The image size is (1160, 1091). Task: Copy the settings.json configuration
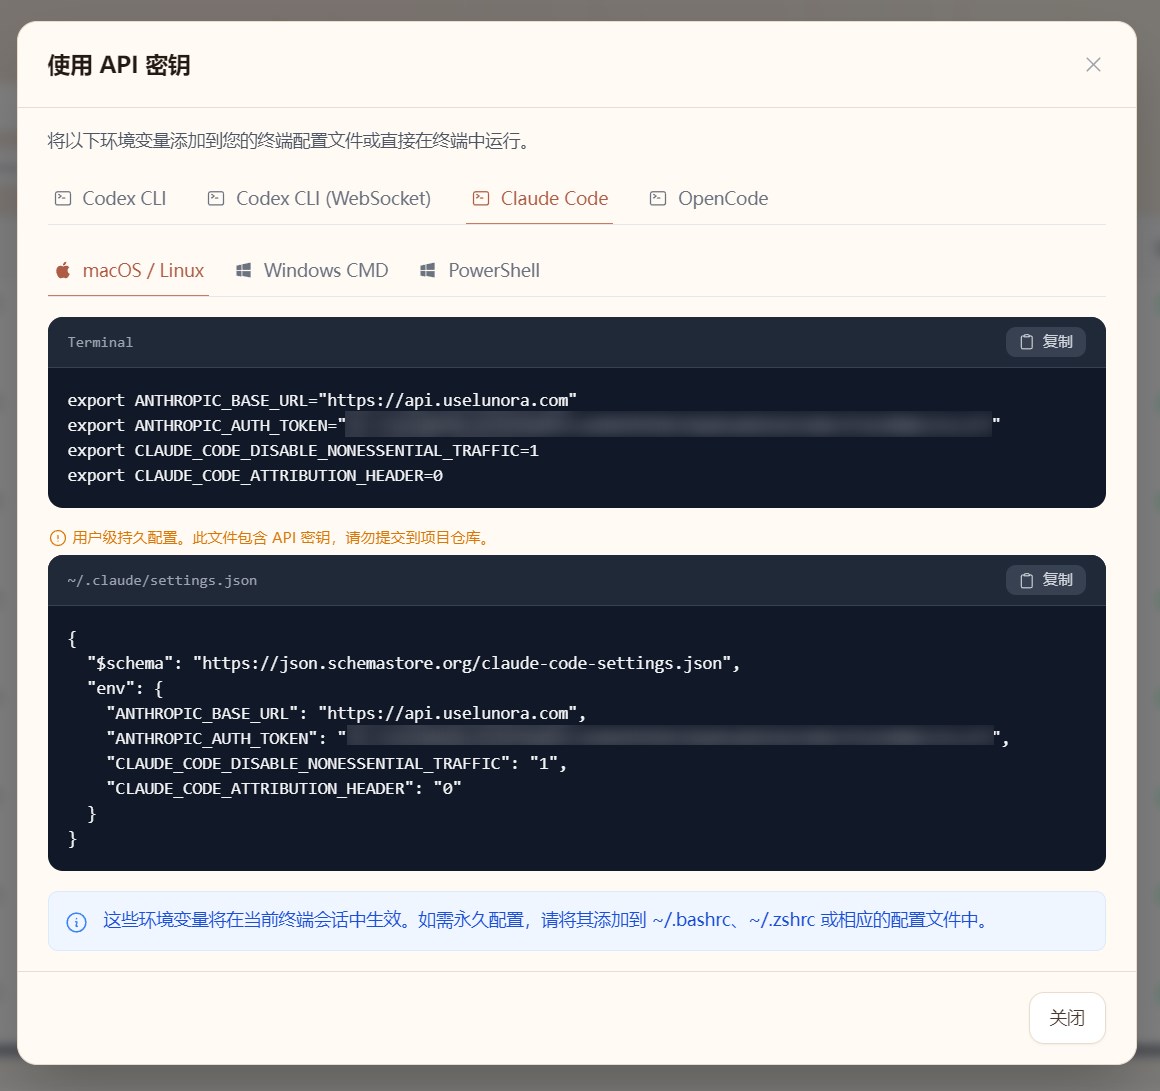click(1045, 580)
